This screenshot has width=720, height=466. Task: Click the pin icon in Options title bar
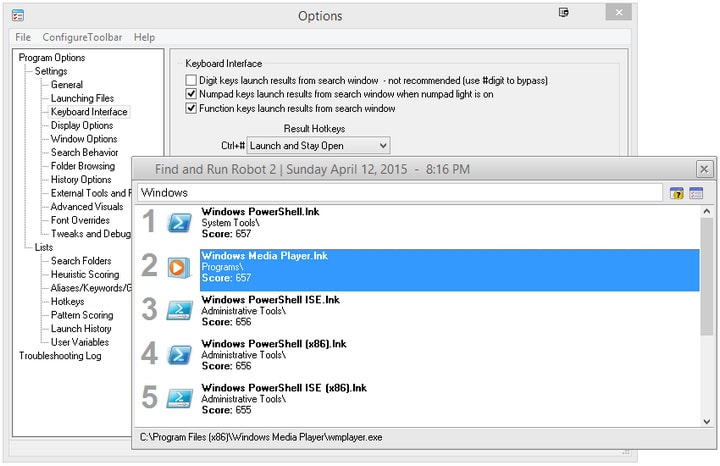click(563, 12)
